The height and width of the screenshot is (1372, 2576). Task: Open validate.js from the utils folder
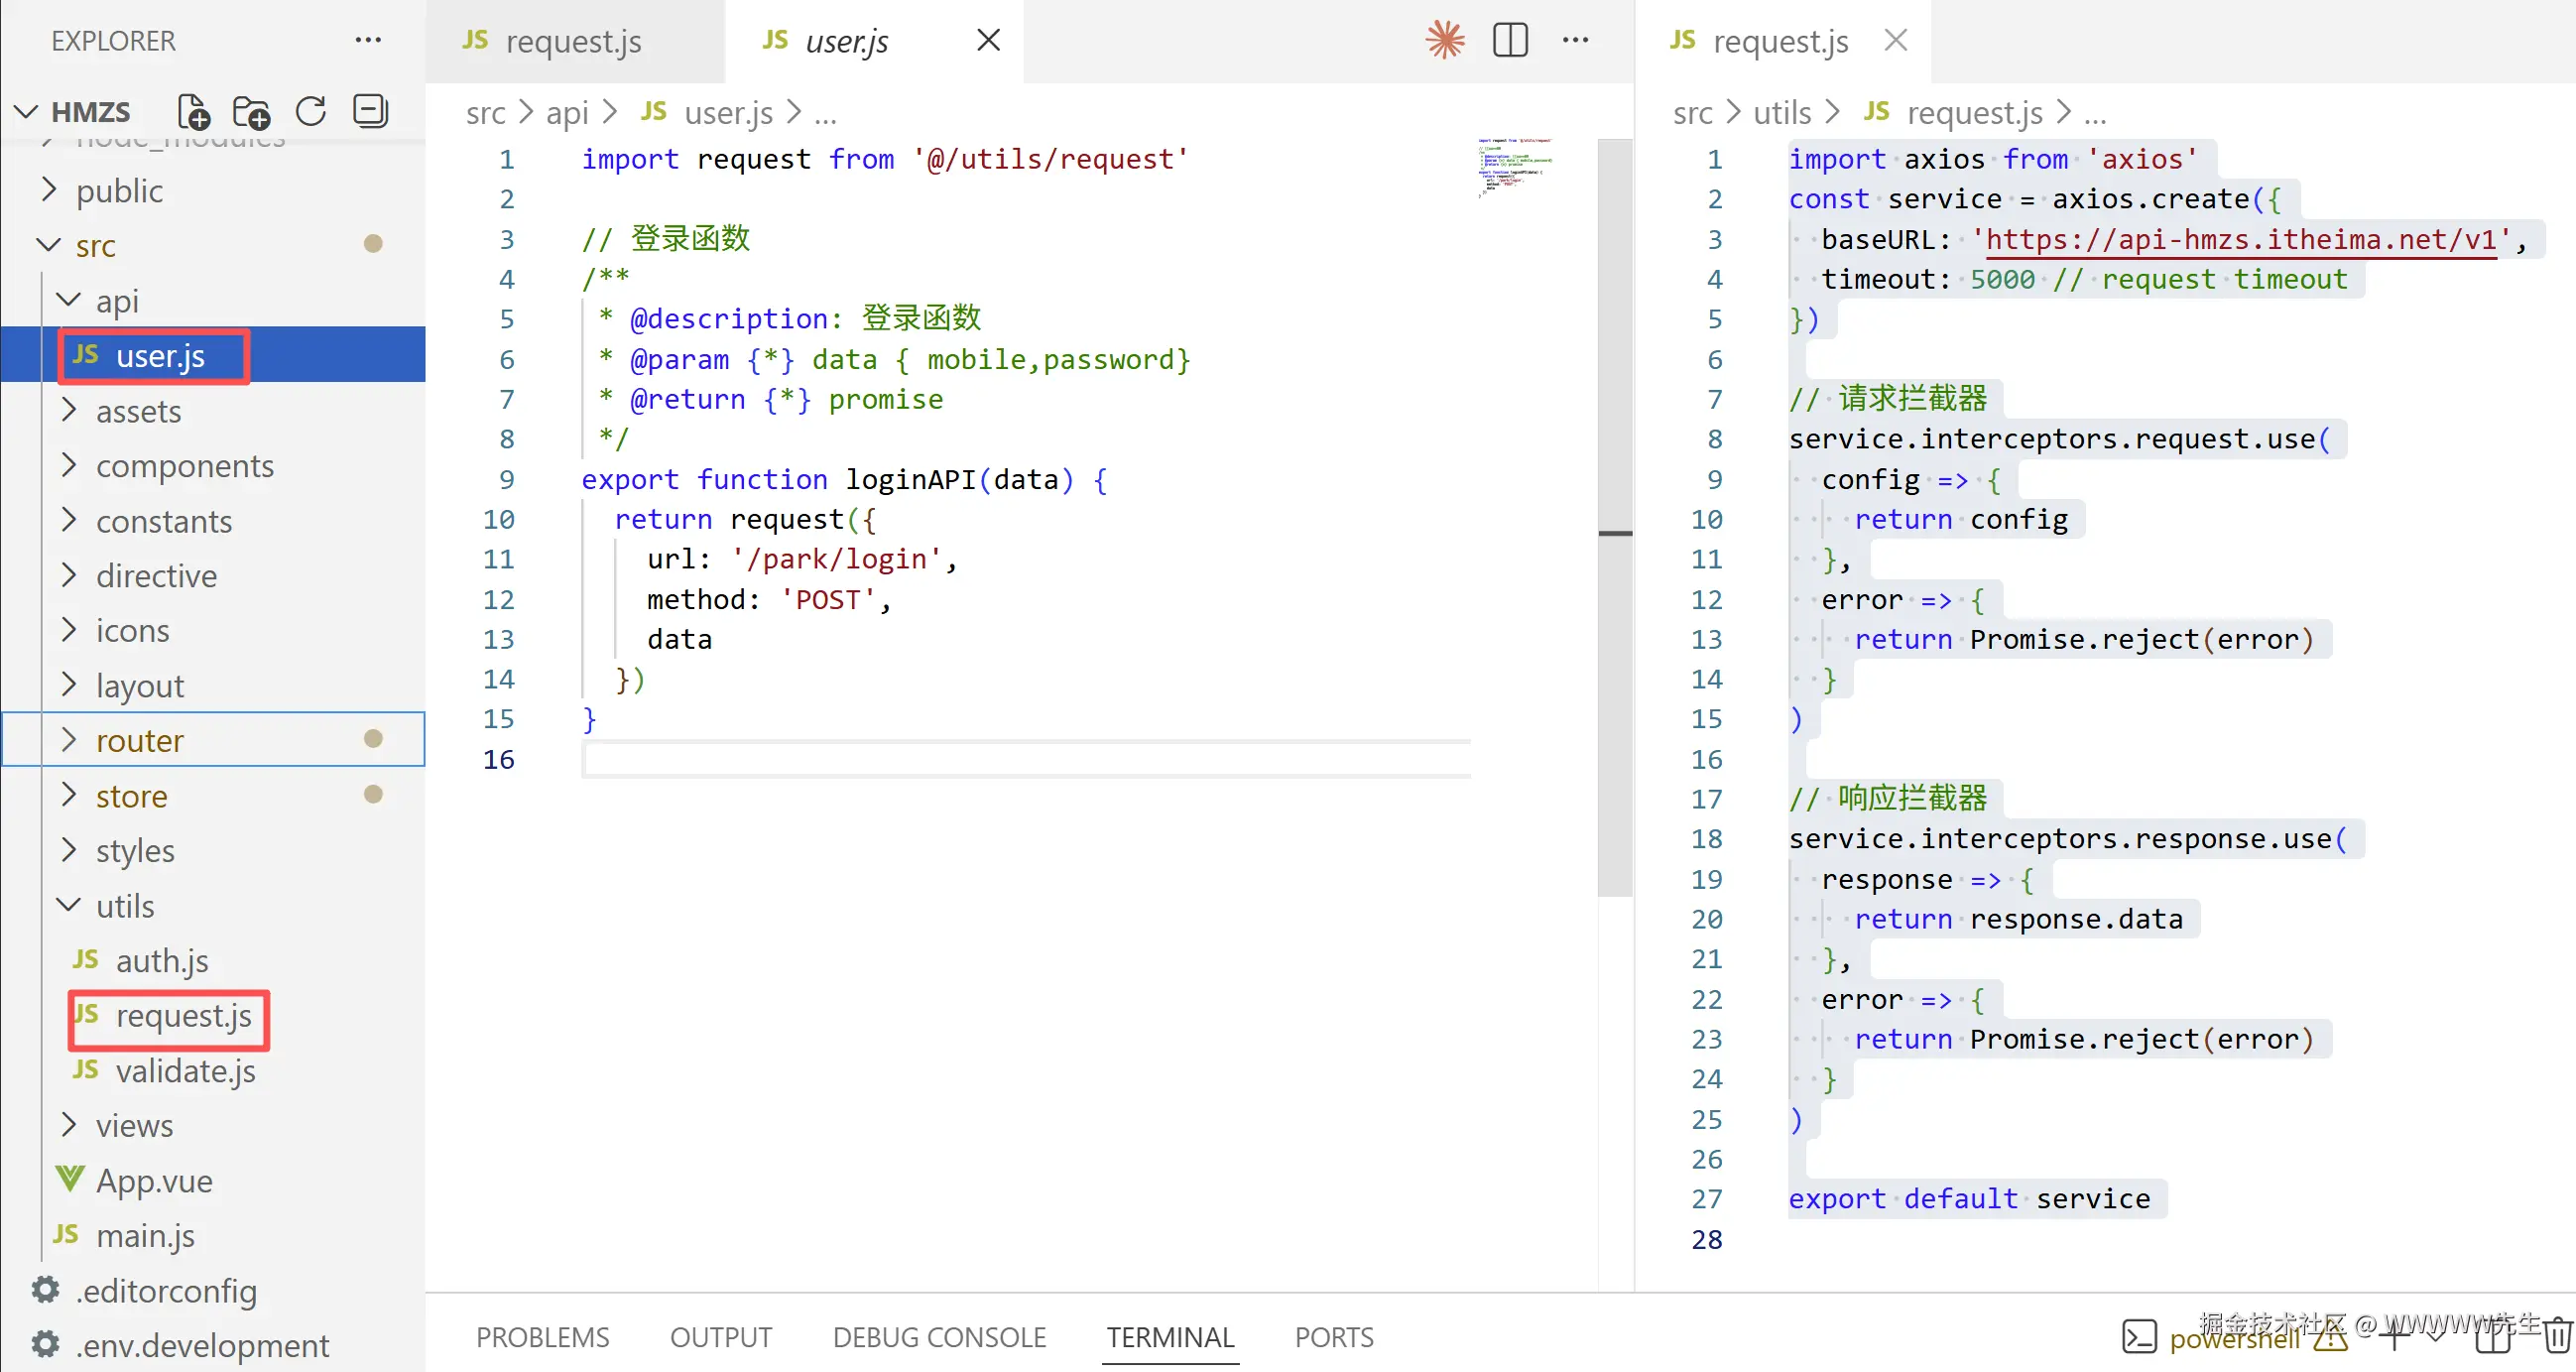coord(185,1071)
